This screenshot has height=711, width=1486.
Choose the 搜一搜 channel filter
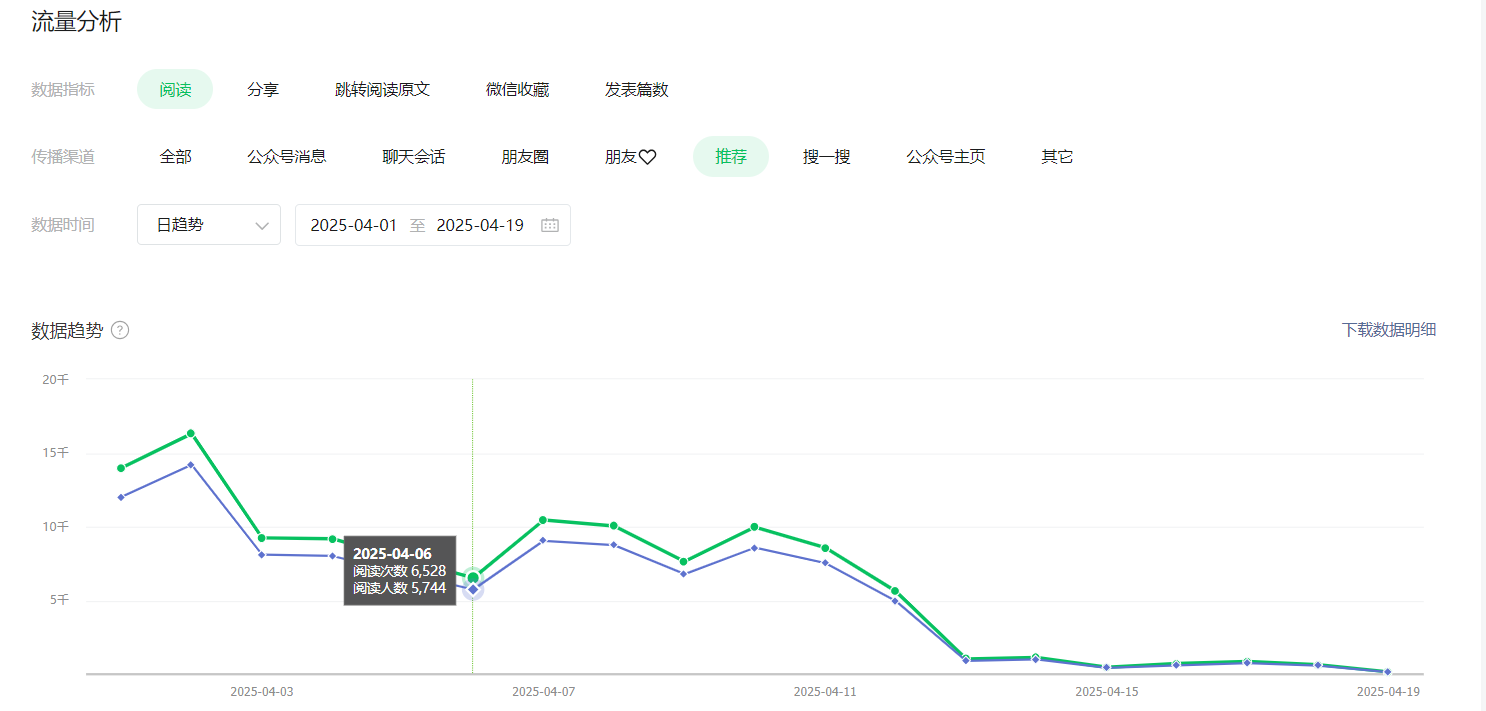point(827,157)
